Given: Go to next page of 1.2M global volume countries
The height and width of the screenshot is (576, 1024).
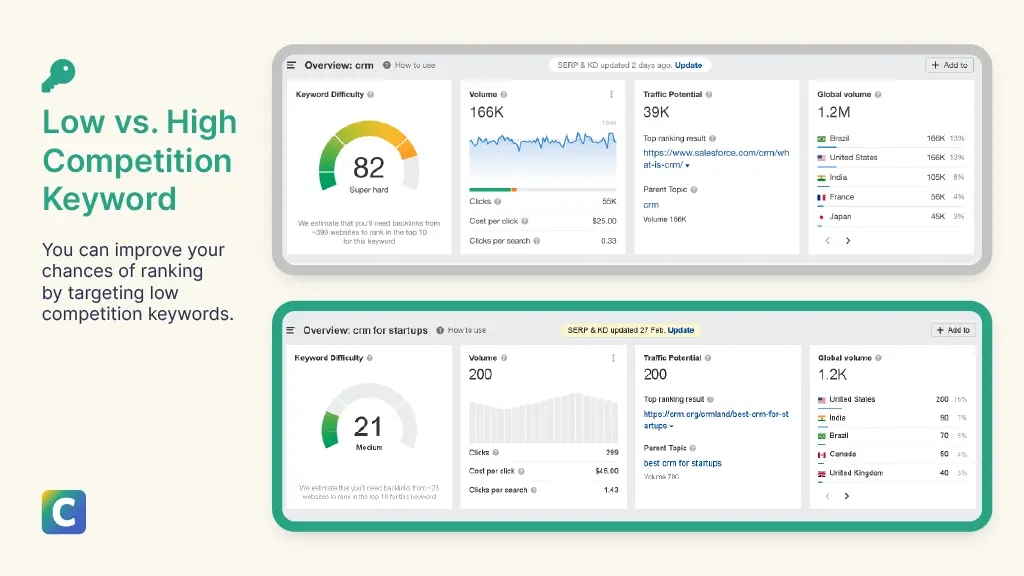Looking at the screenshot, I should tap(848, 241).
